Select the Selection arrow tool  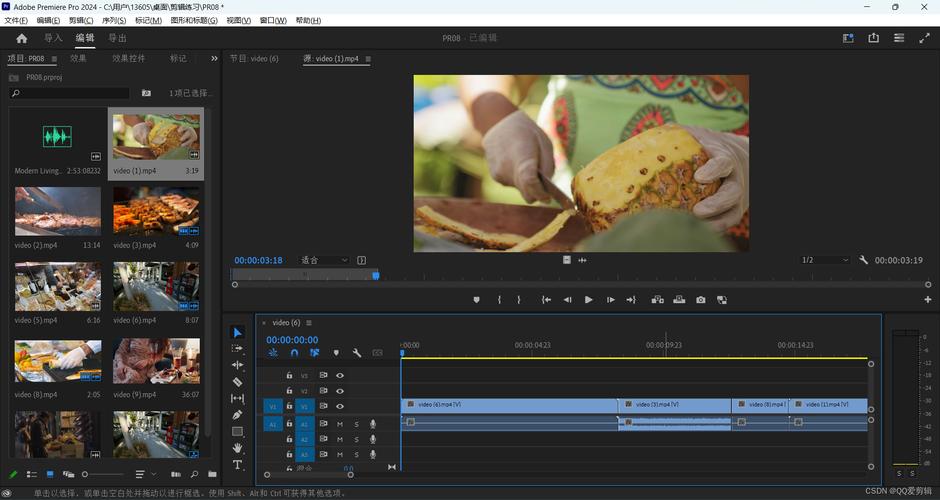(237, 333)
